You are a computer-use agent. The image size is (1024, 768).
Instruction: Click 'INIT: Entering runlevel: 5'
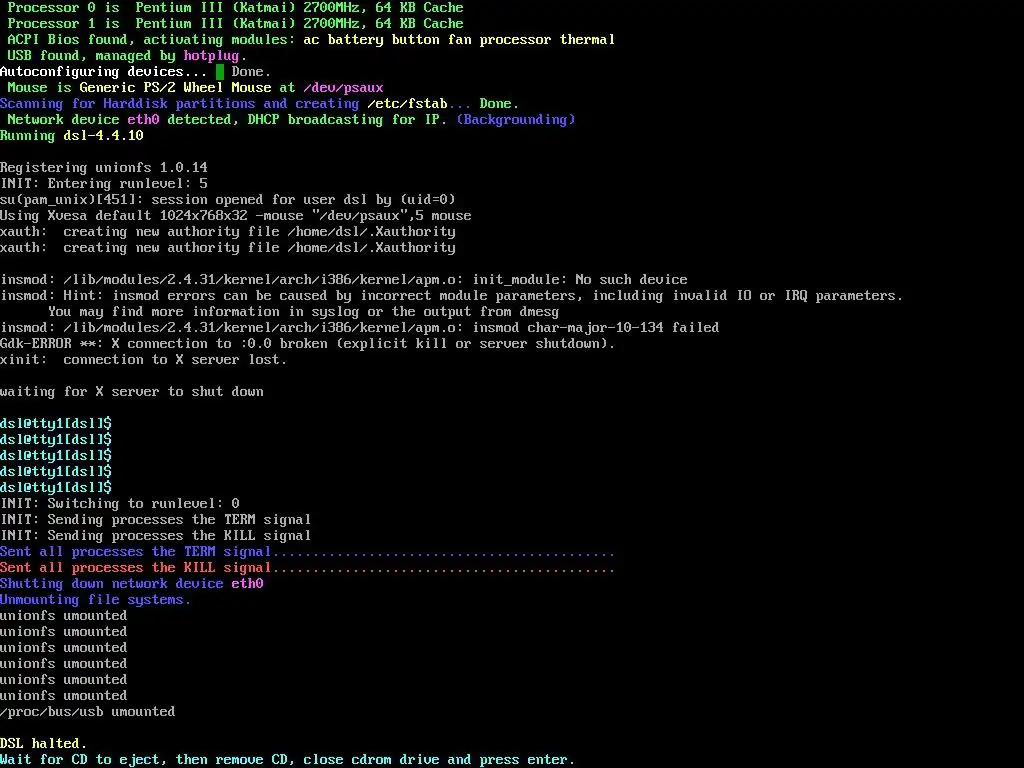[104, 184]
